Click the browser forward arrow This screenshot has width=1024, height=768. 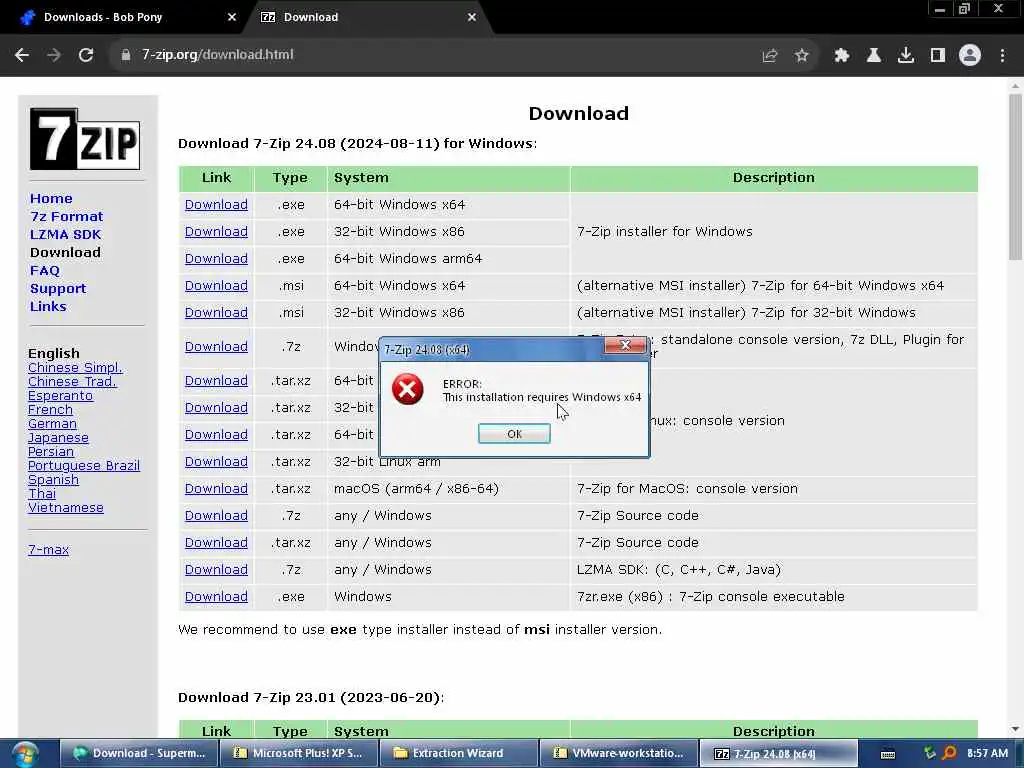pyautogui.click(x=54, y=55)
